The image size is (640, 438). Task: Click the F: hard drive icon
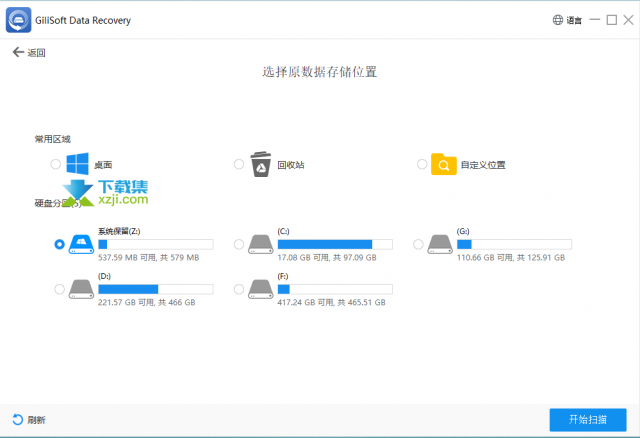261,289
